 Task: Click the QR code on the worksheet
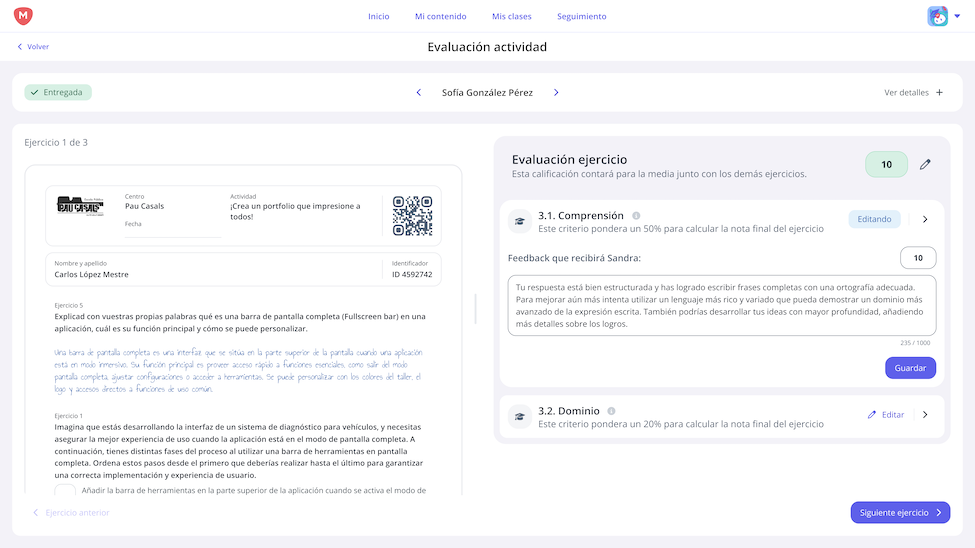(x=412, y=215)
